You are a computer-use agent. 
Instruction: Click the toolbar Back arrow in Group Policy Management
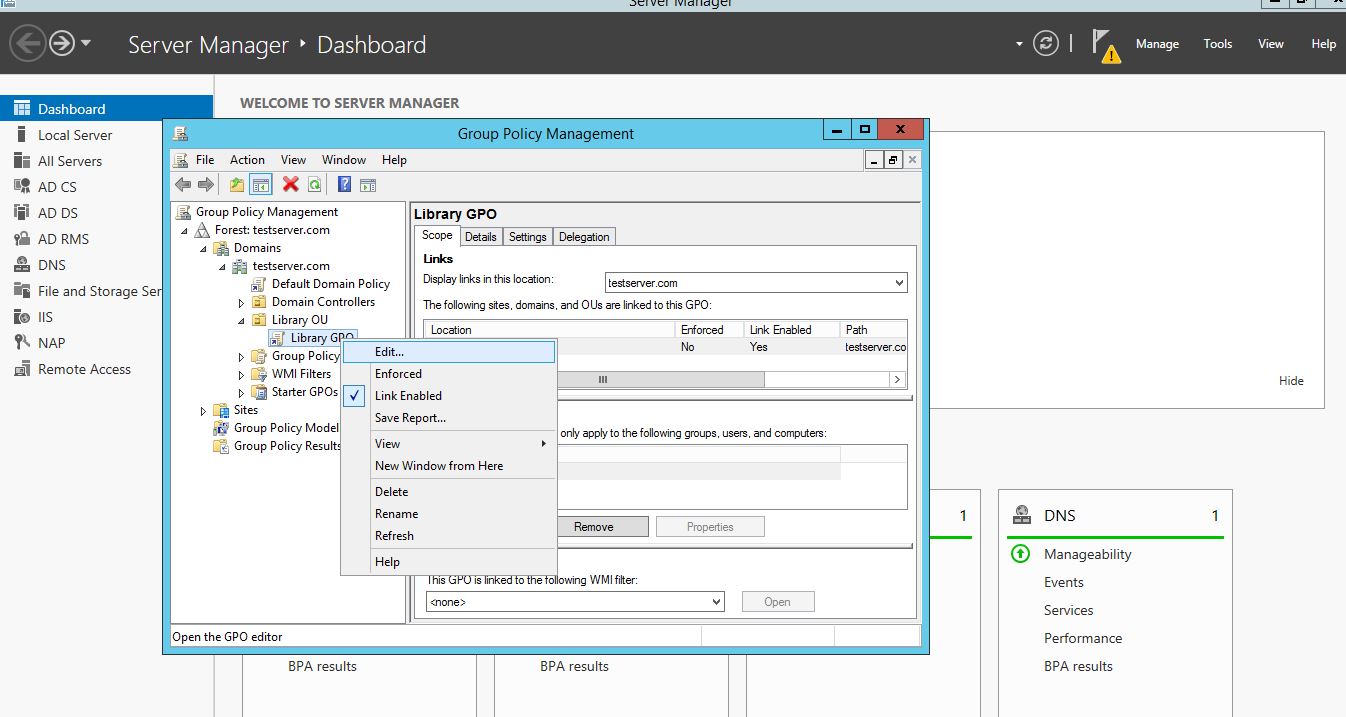[x=183, y=184]
